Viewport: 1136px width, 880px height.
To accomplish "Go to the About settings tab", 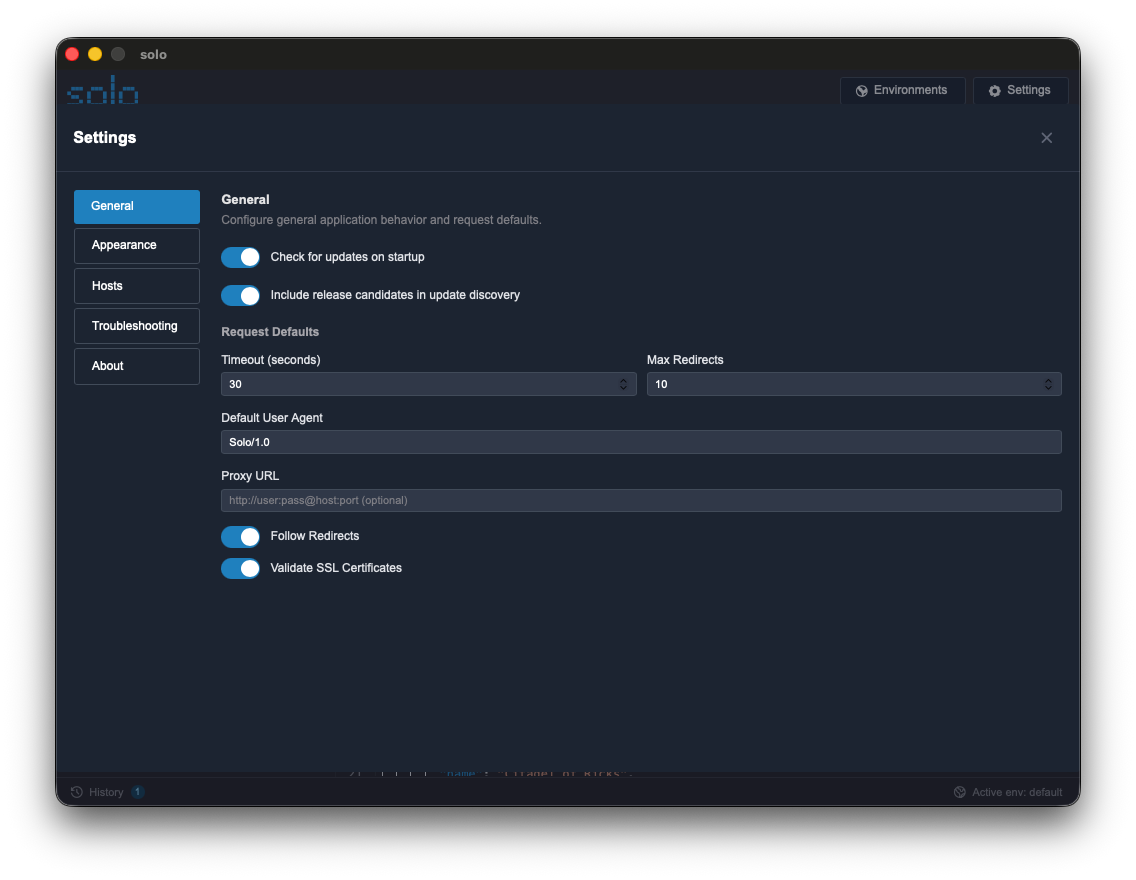I will click(137, 366).
